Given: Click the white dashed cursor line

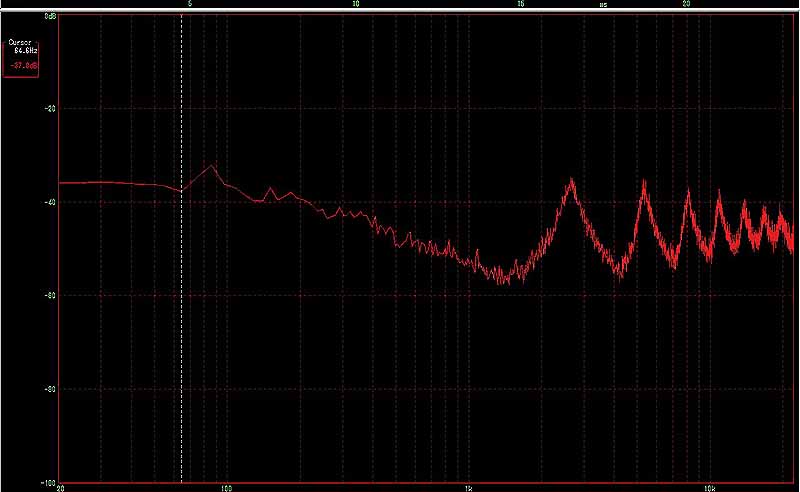Looking at the screenshot, I should click(x=181, y=300).
